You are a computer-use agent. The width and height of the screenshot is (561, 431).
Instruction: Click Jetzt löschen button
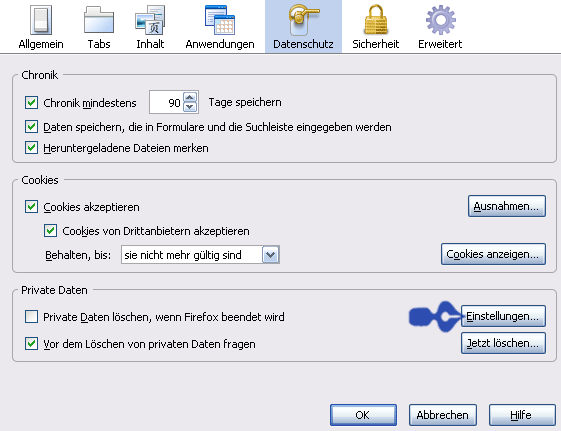coord(503,343)
